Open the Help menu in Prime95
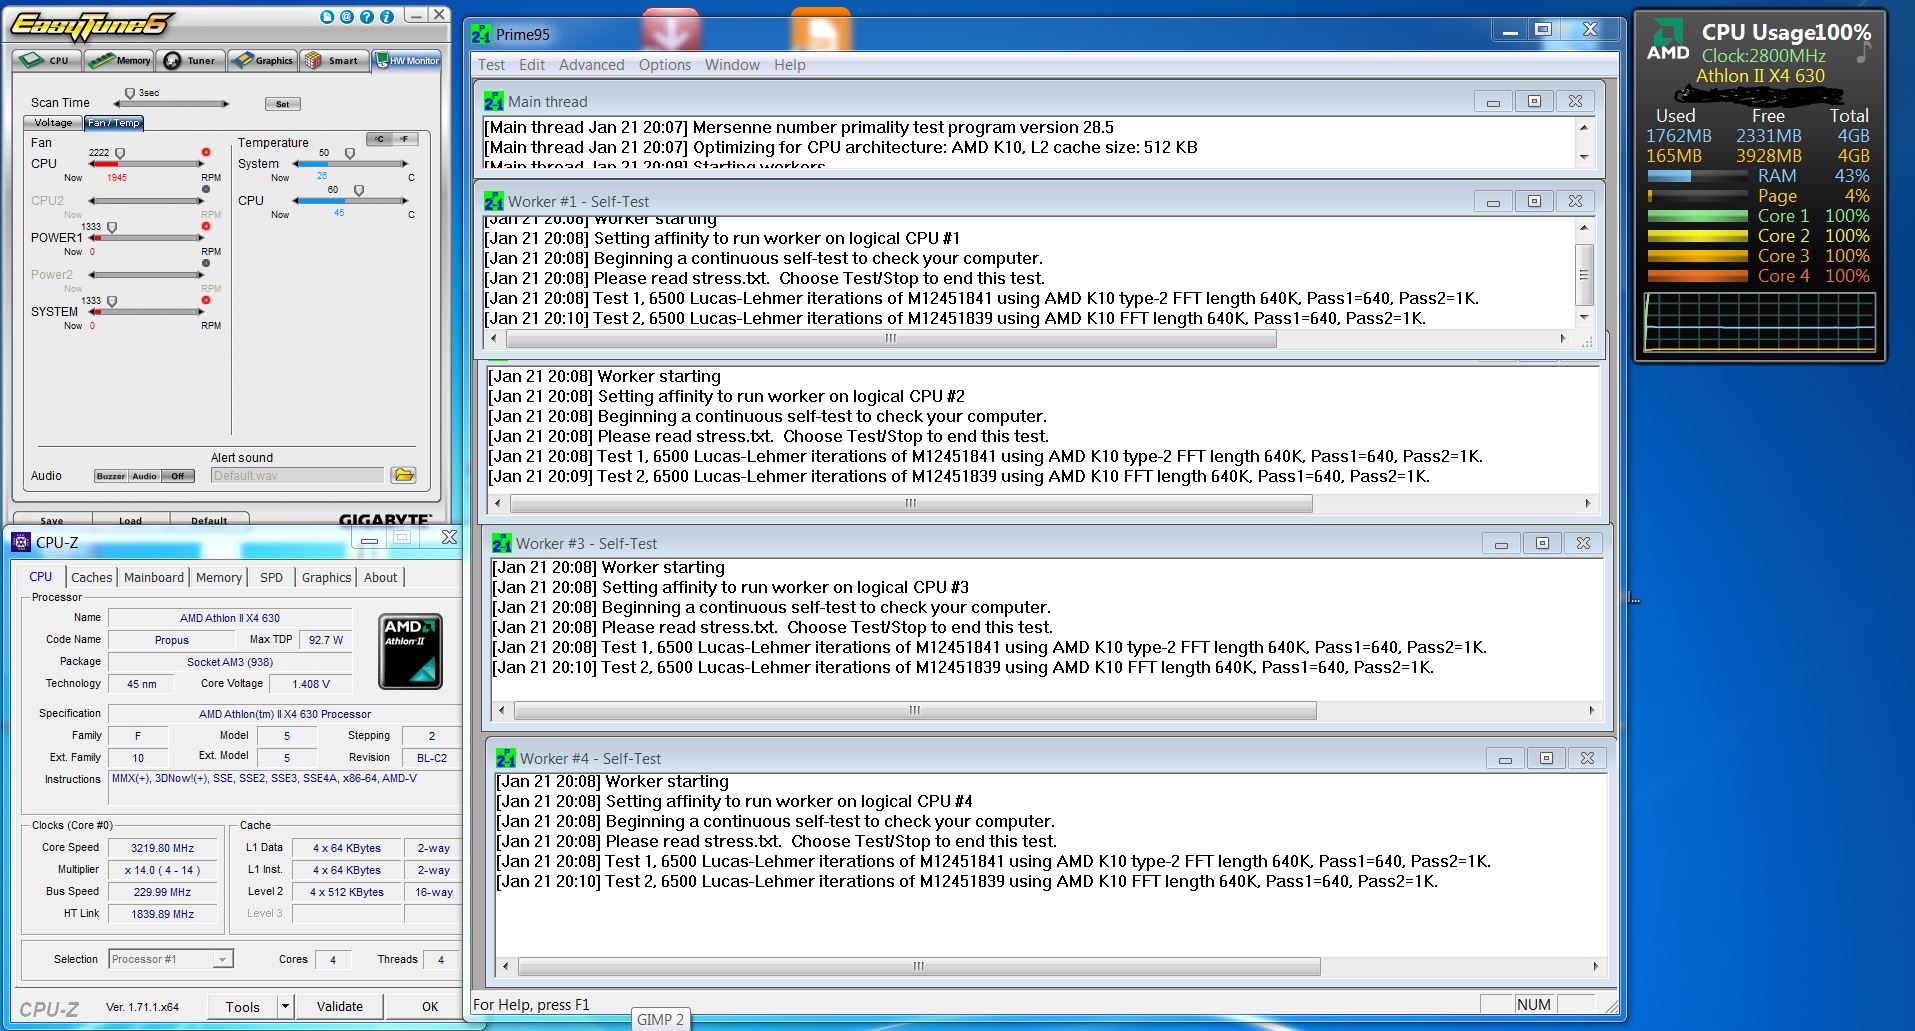This screenshot has height=1031, width=1915. pos(789,65)
